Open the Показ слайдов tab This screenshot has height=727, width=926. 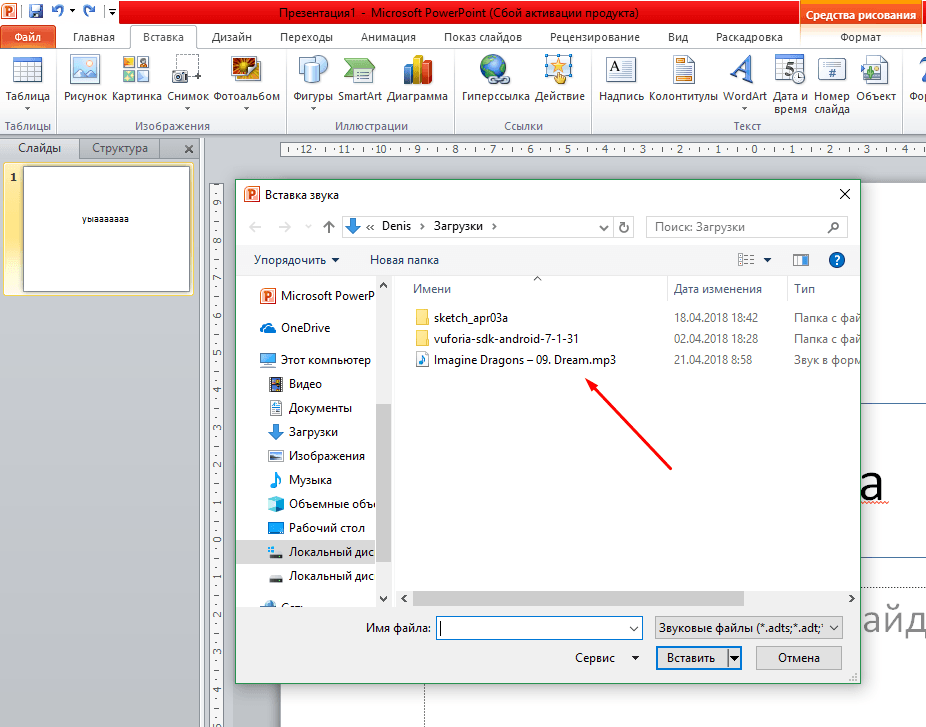click(x=483, y=37)
